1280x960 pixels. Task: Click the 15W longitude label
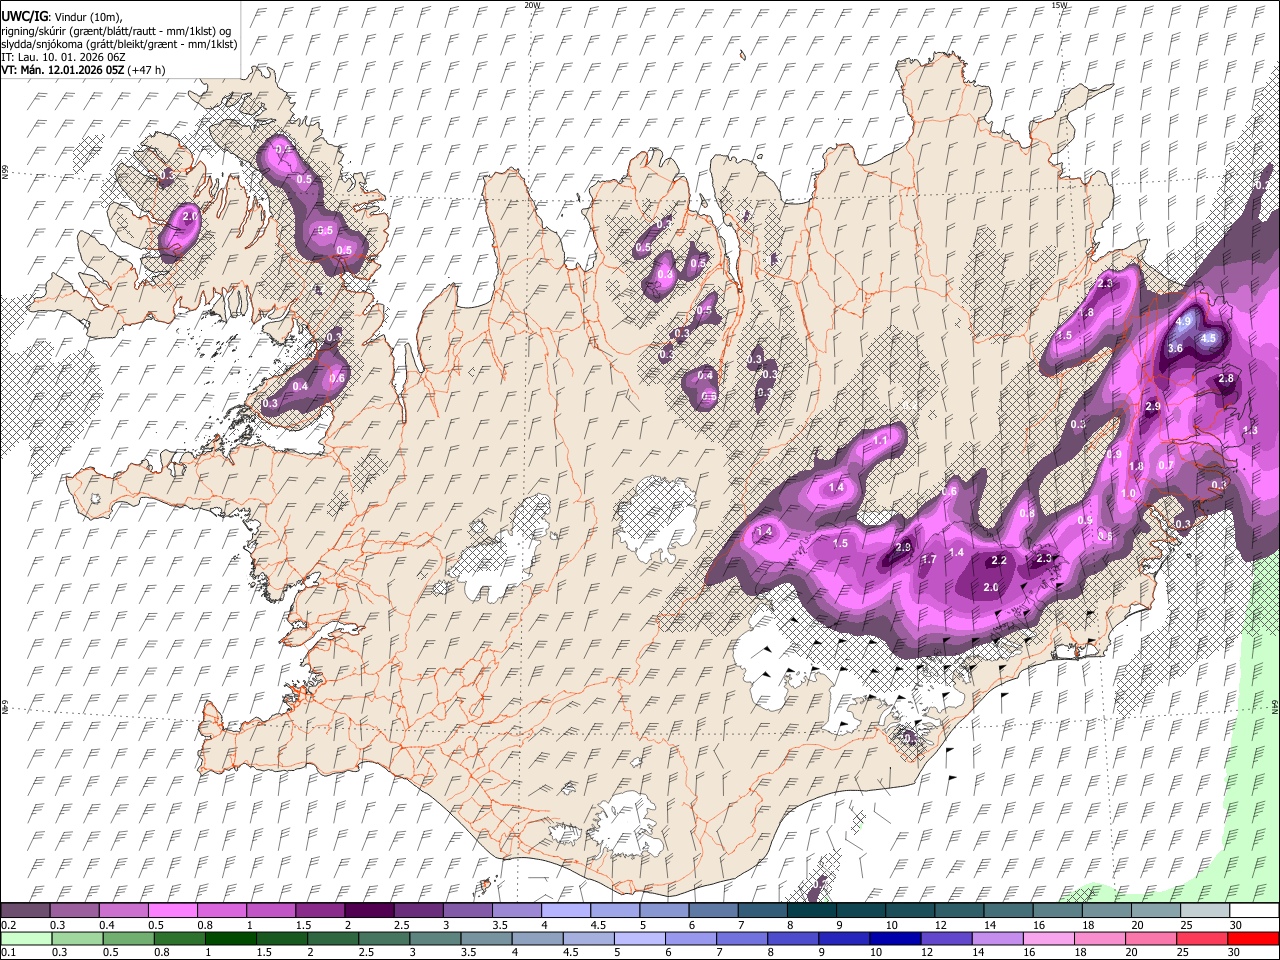point(1059,5)
